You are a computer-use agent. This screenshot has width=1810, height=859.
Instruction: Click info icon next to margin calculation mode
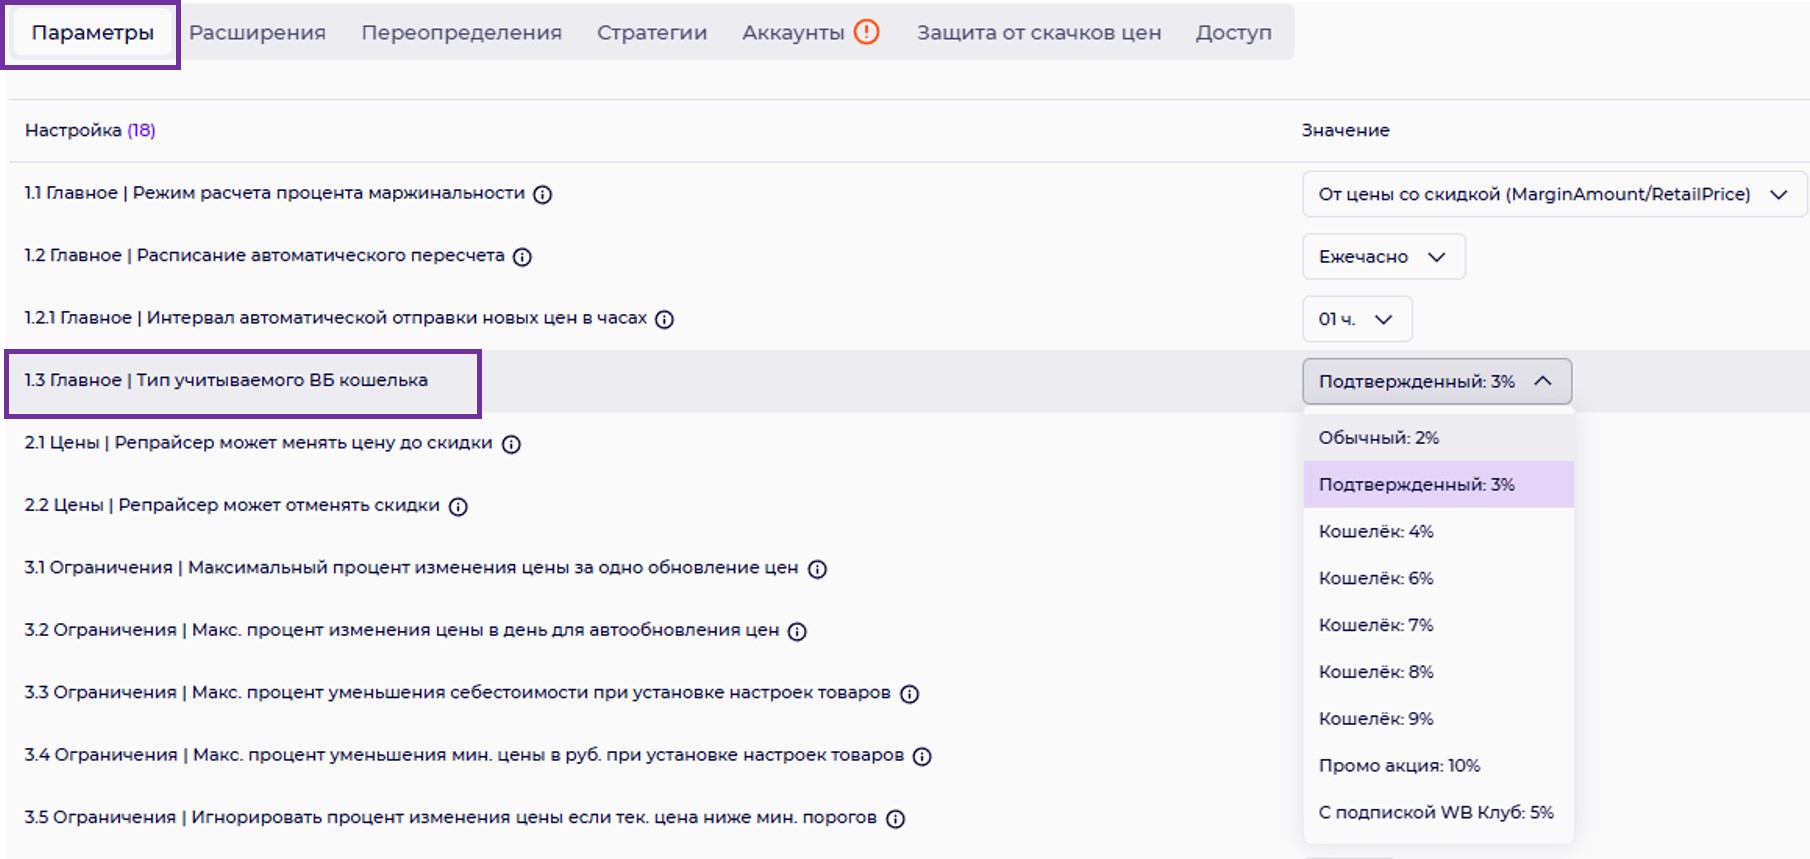click(x=542, y=195)
